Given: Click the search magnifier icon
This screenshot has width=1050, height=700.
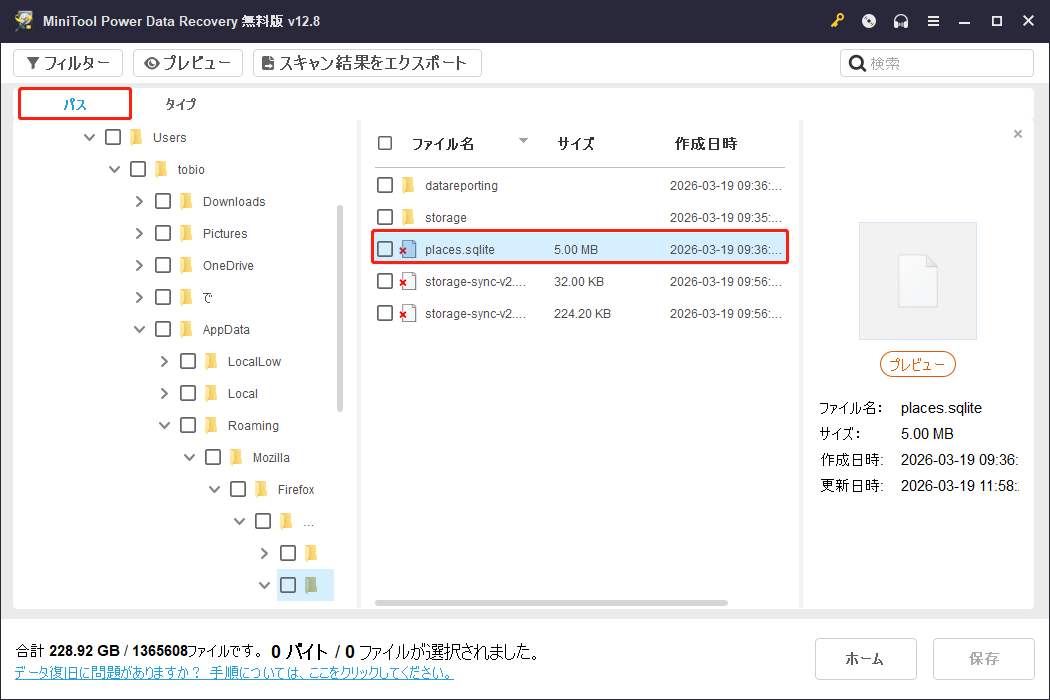Looking at the screenshot, I should point(857,62).
